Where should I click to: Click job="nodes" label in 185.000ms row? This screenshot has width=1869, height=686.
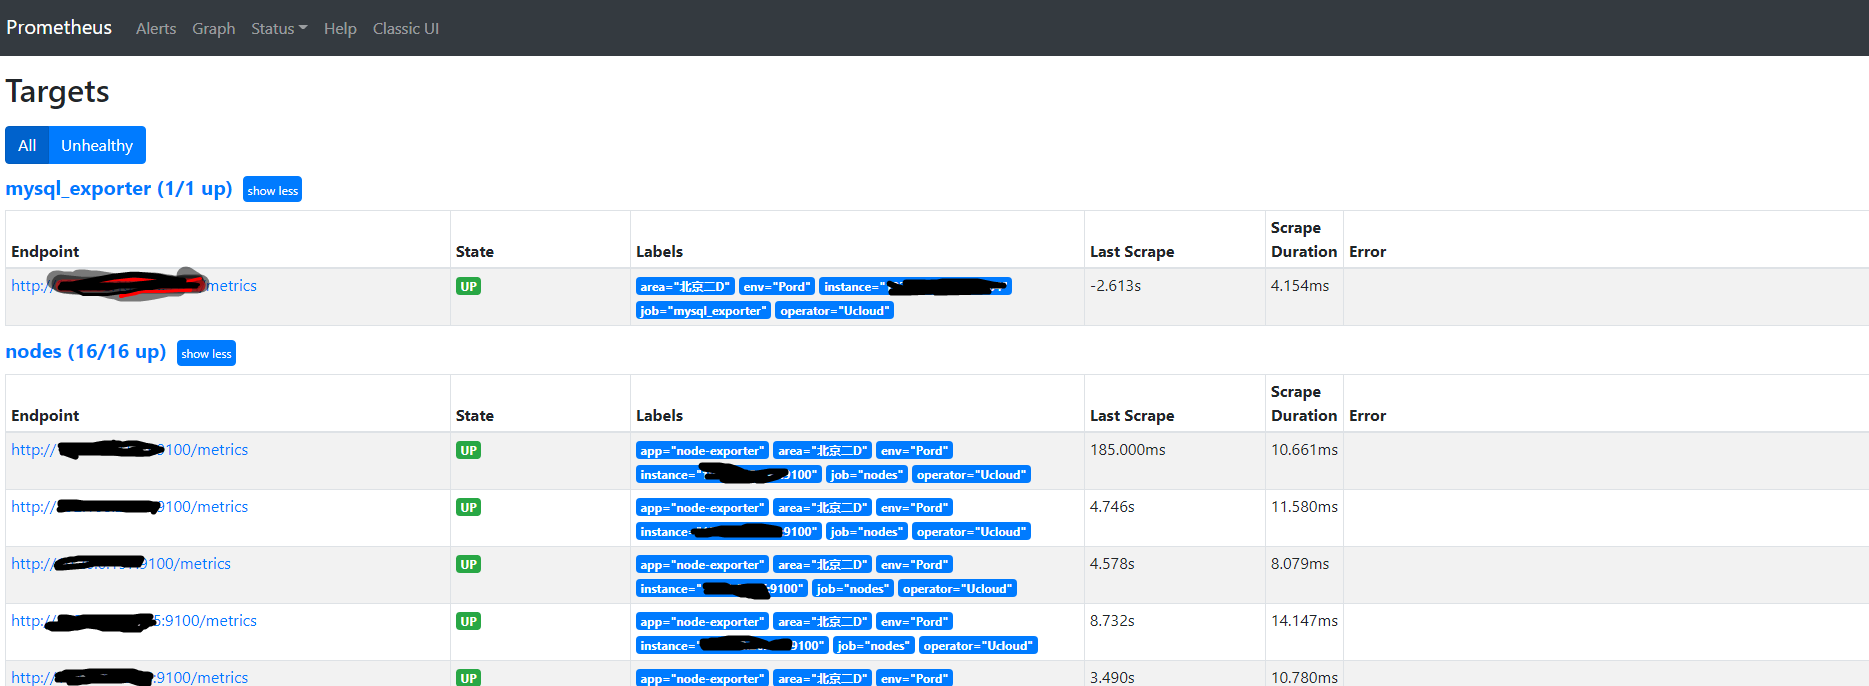click(867, 475)
